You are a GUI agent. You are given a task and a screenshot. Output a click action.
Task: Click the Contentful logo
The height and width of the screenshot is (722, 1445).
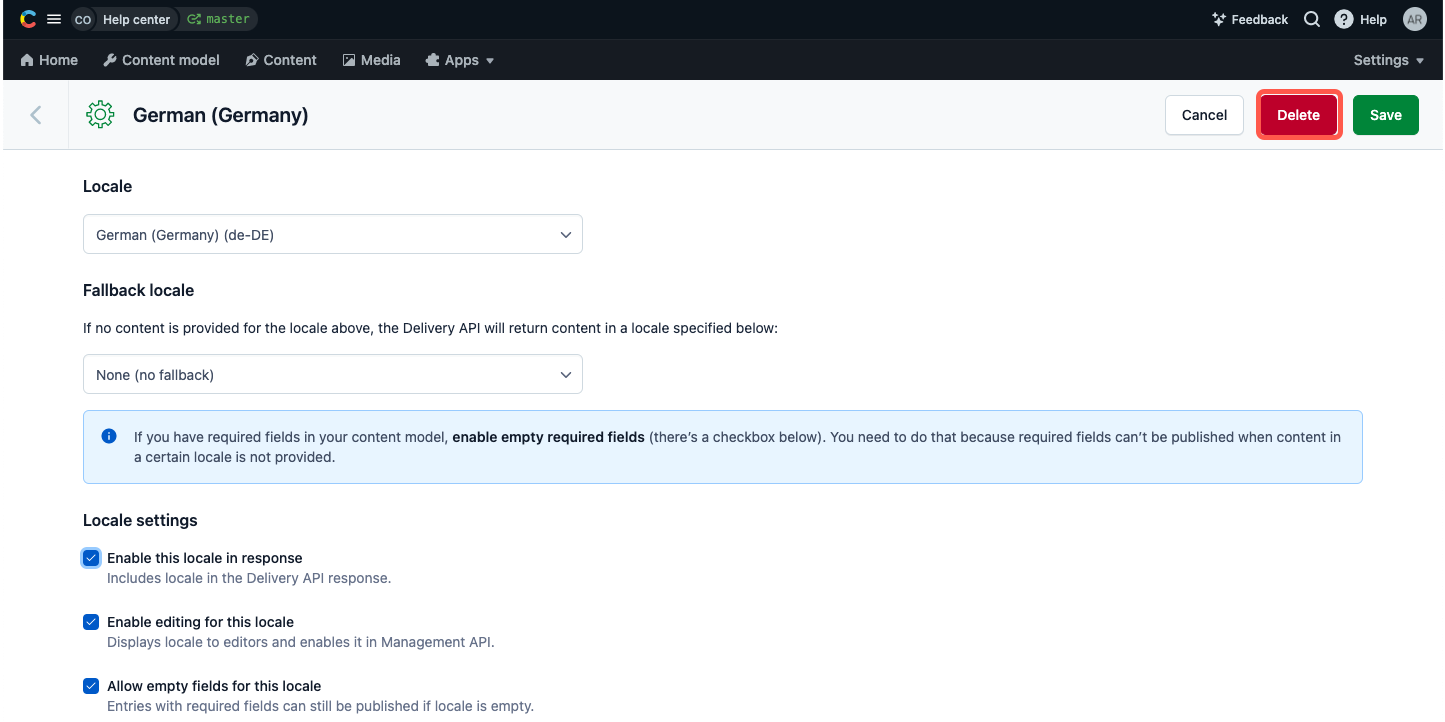tap(27, 18)
